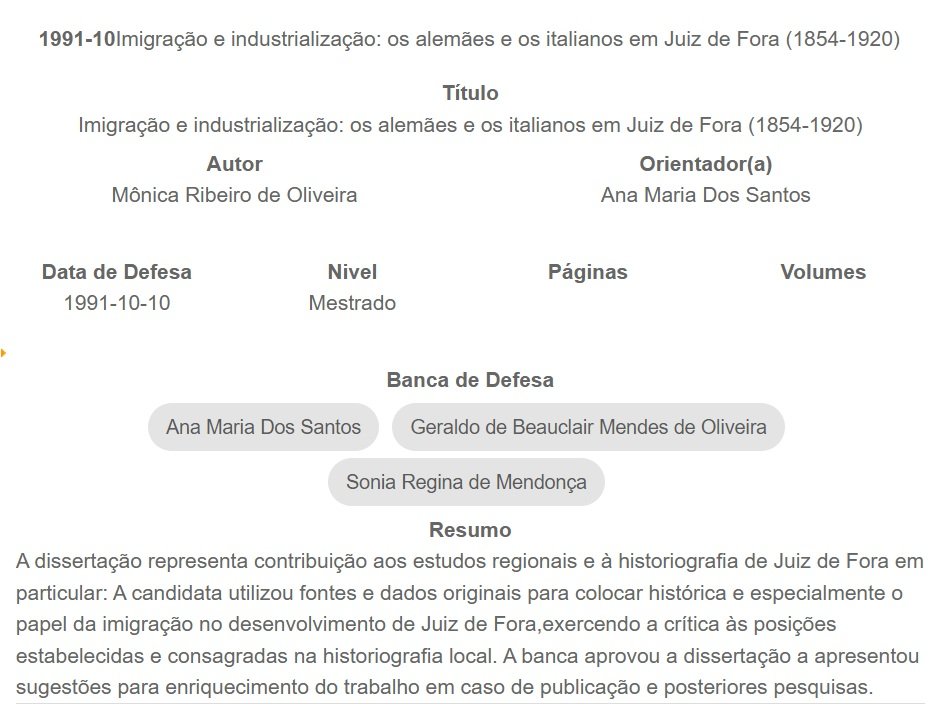
Task: Select the Sonia Regina de Mendonça pill
Action: (466, 482)
